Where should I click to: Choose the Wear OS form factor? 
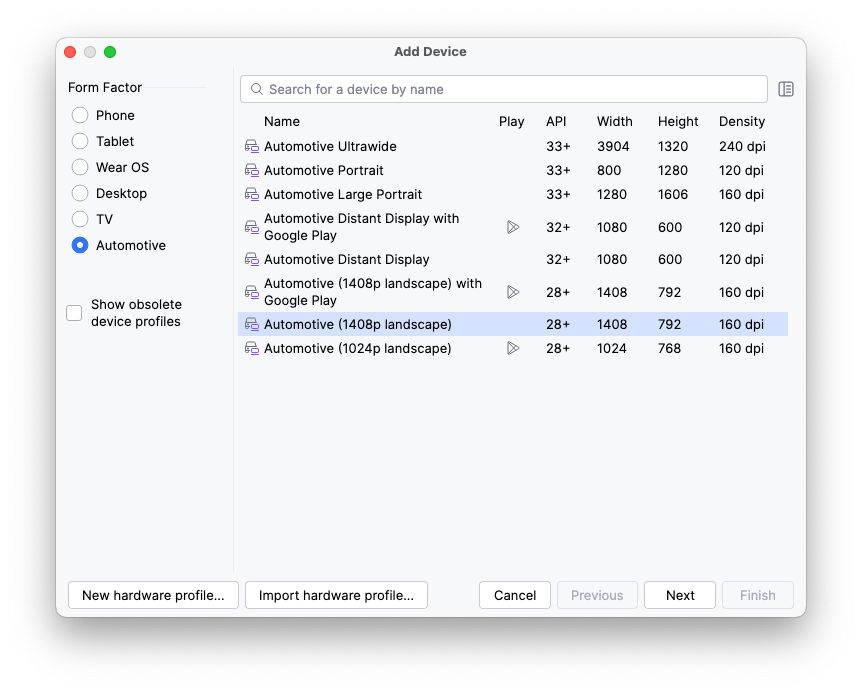click(80, 167)
